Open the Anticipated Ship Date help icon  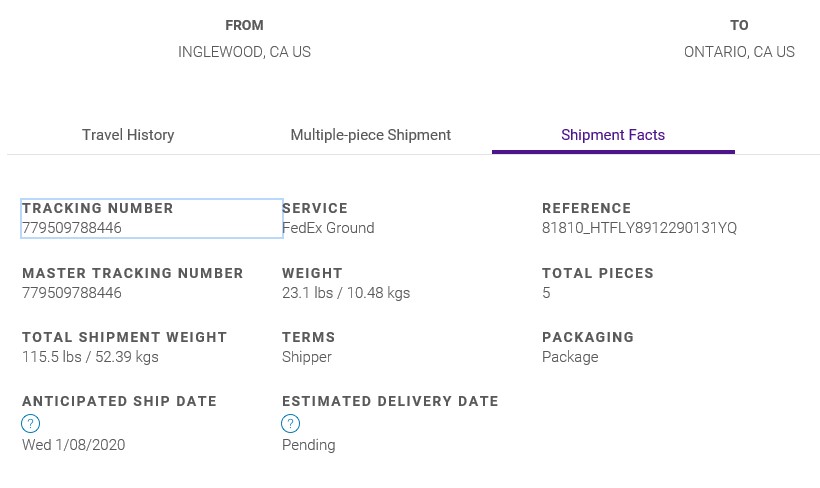(31, 424)
